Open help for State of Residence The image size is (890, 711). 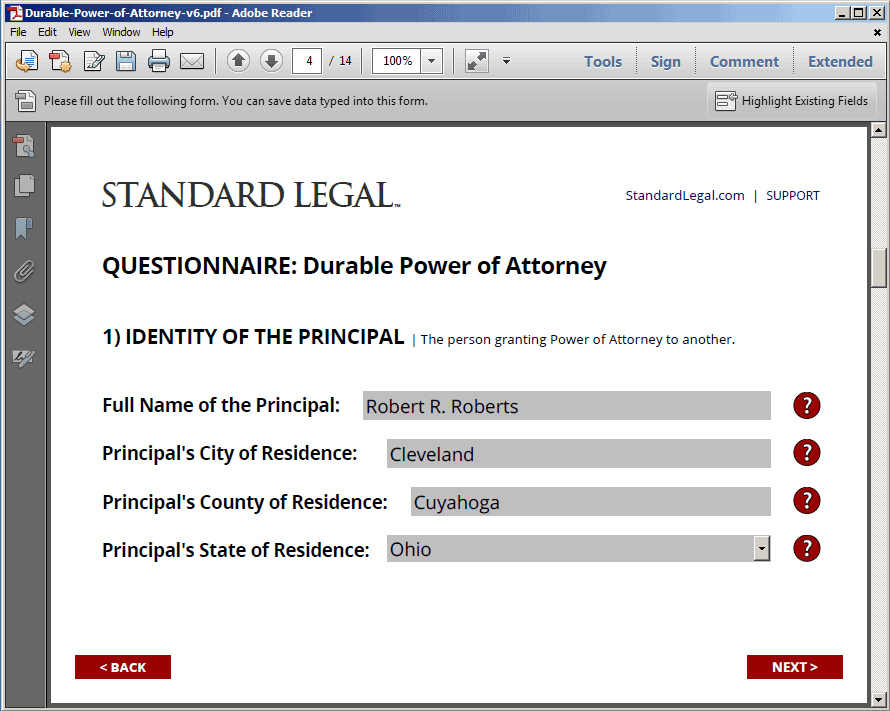click(x=807, y=549)
